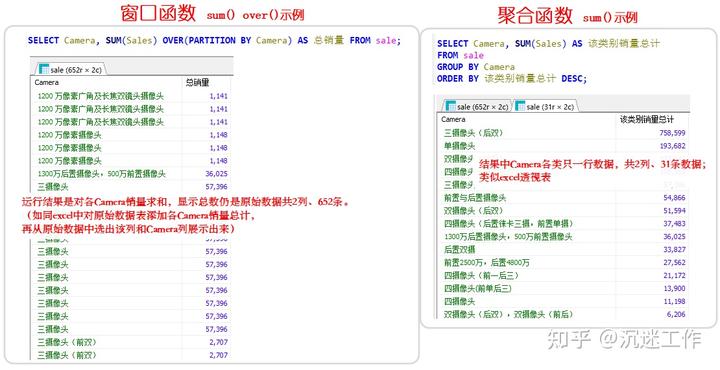Image resolution: width=720 pixels, height=370 pixels.
Task: Select the value 13,900
Action: (x=674, y=288)
